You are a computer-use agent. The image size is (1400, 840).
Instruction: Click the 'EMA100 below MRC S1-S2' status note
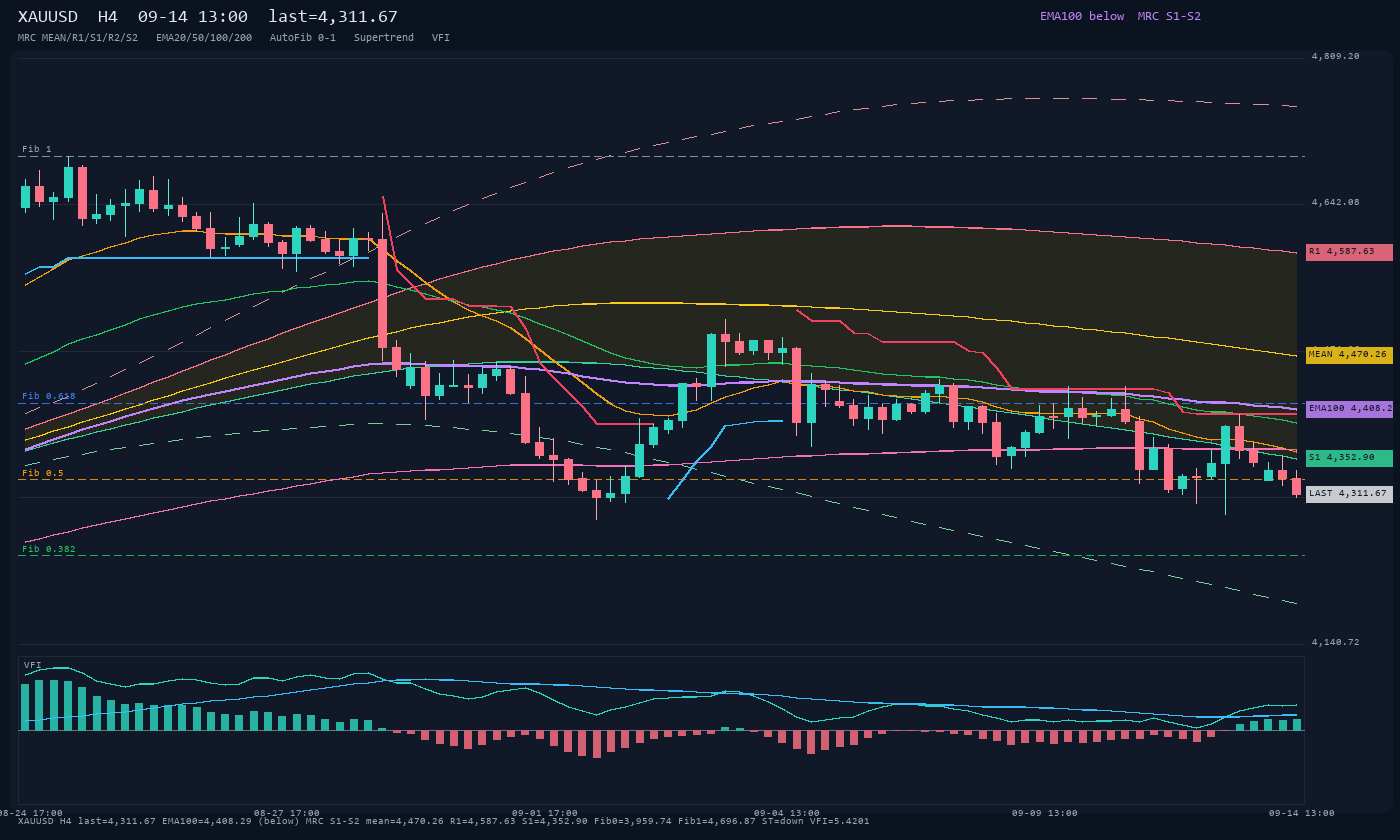(1120, 16)
